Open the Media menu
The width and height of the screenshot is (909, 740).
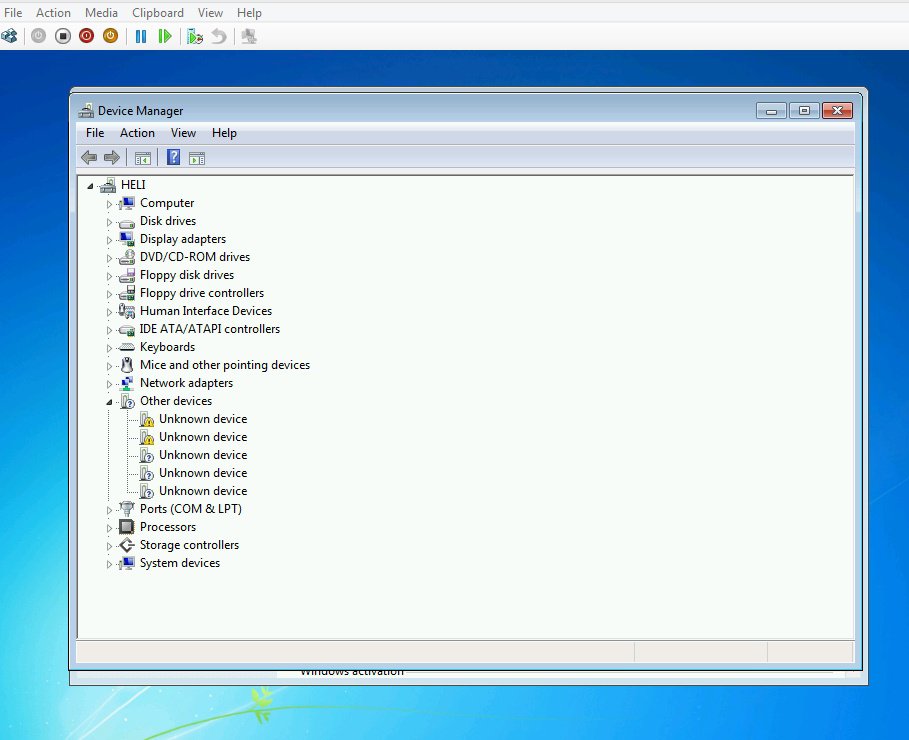101,12
